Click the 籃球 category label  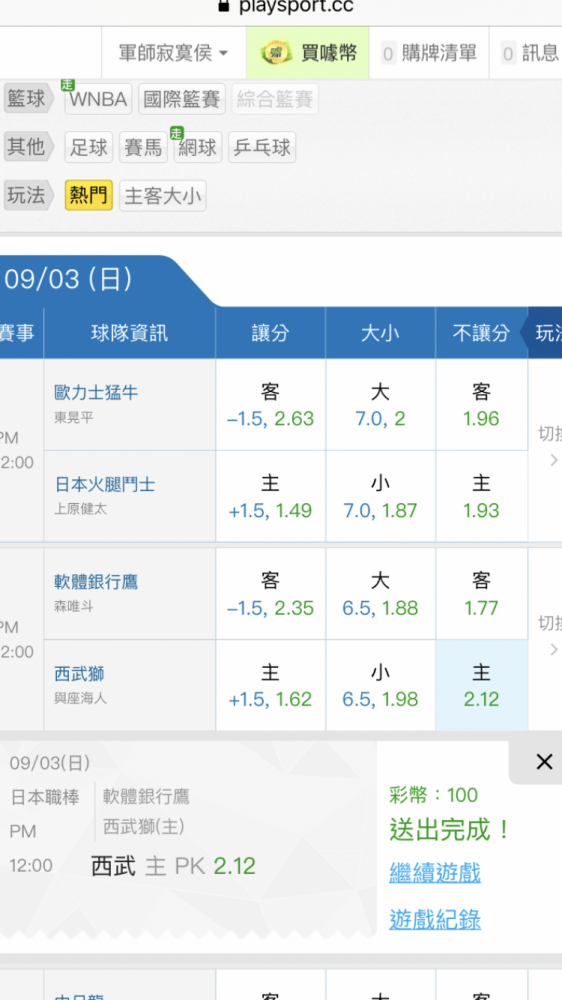pos(27,99)
